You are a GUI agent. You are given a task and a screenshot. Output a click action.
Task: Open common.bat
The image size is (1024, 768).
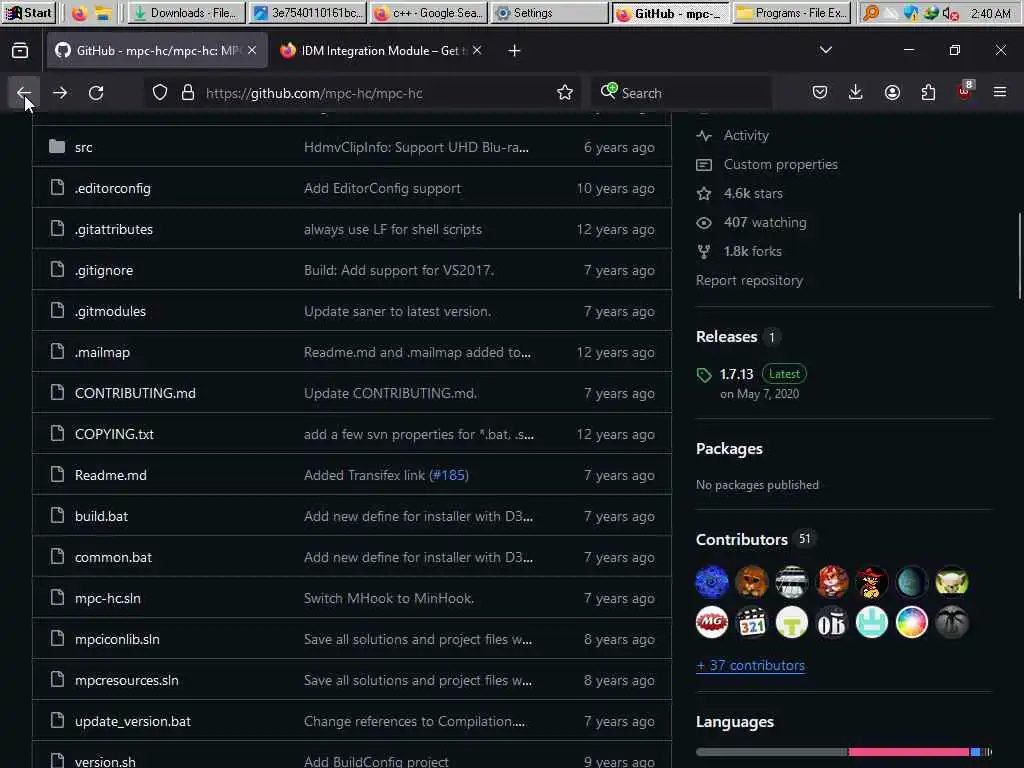tap(113, 558)
